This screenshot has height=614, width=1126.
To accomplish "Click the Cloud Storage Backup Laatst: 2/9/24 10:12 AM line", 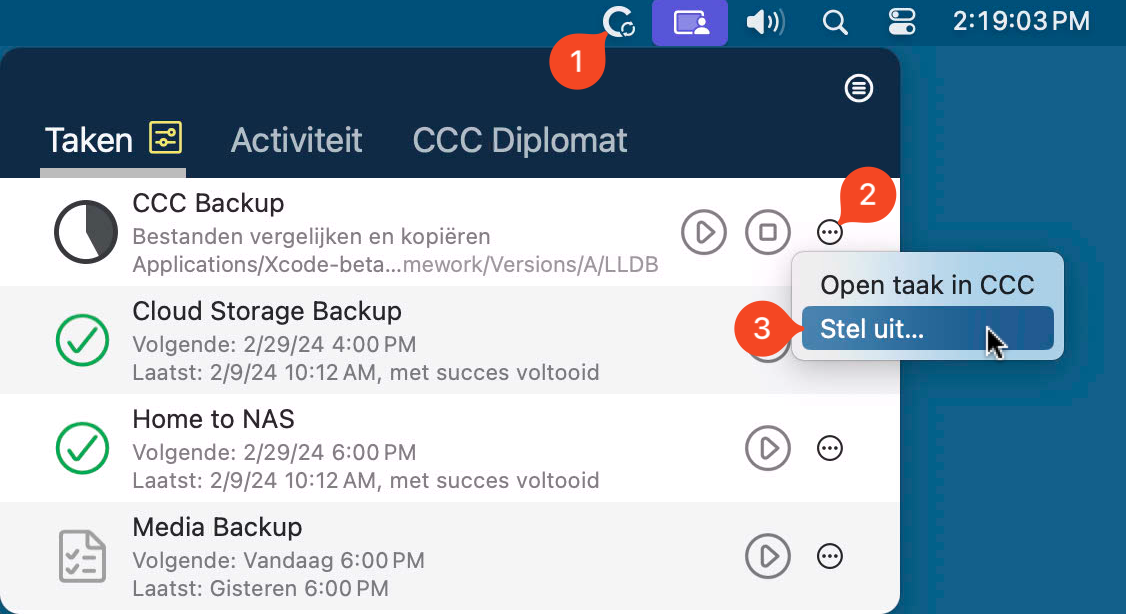I will tap(366, 373).
